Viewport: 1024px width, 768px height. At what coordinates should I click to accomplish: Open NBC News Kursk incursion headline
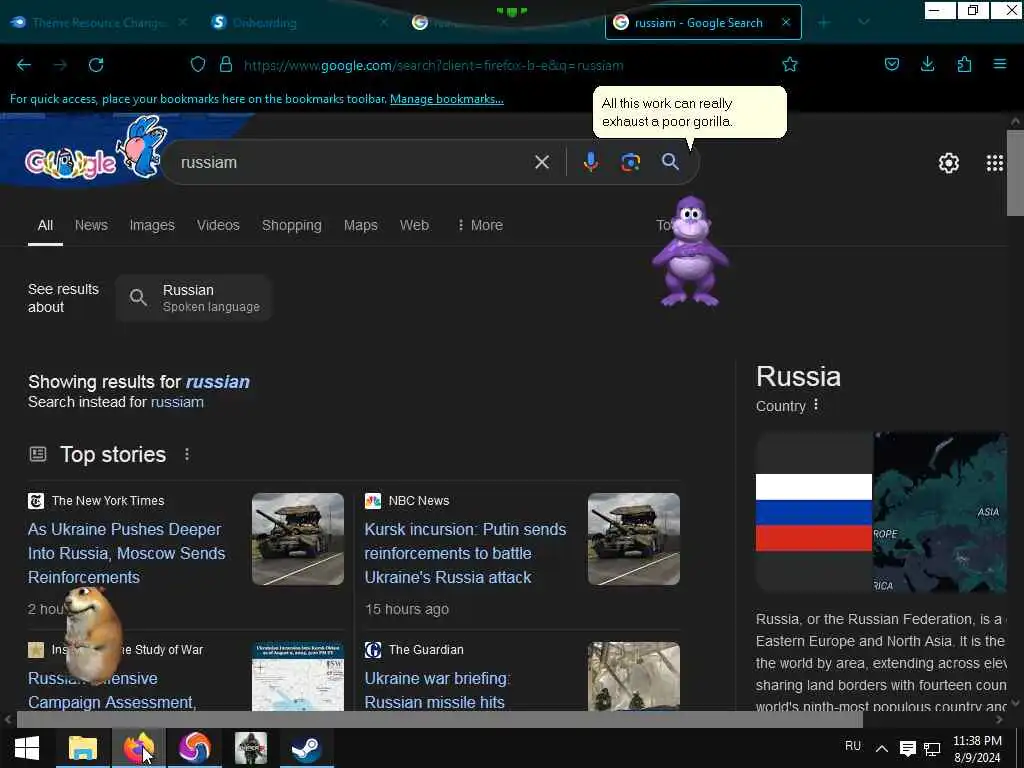pyautogui.click(x=465, y=553)
